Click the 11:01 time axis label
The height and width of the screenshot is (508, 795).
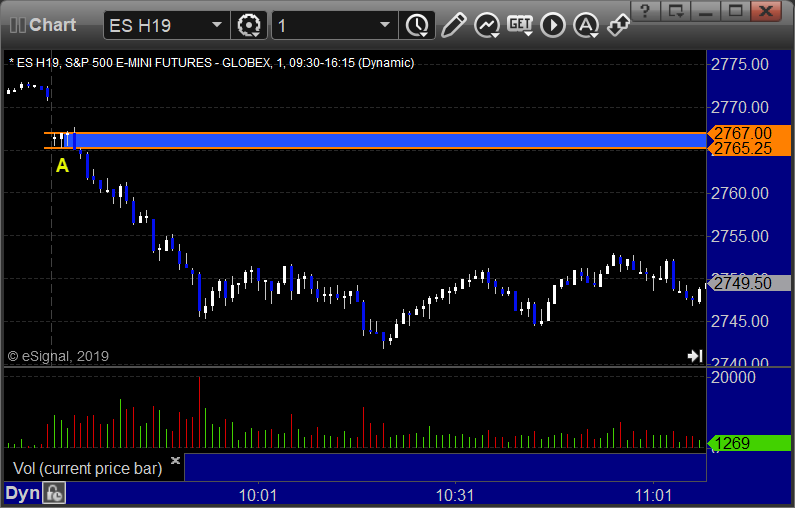653,495
